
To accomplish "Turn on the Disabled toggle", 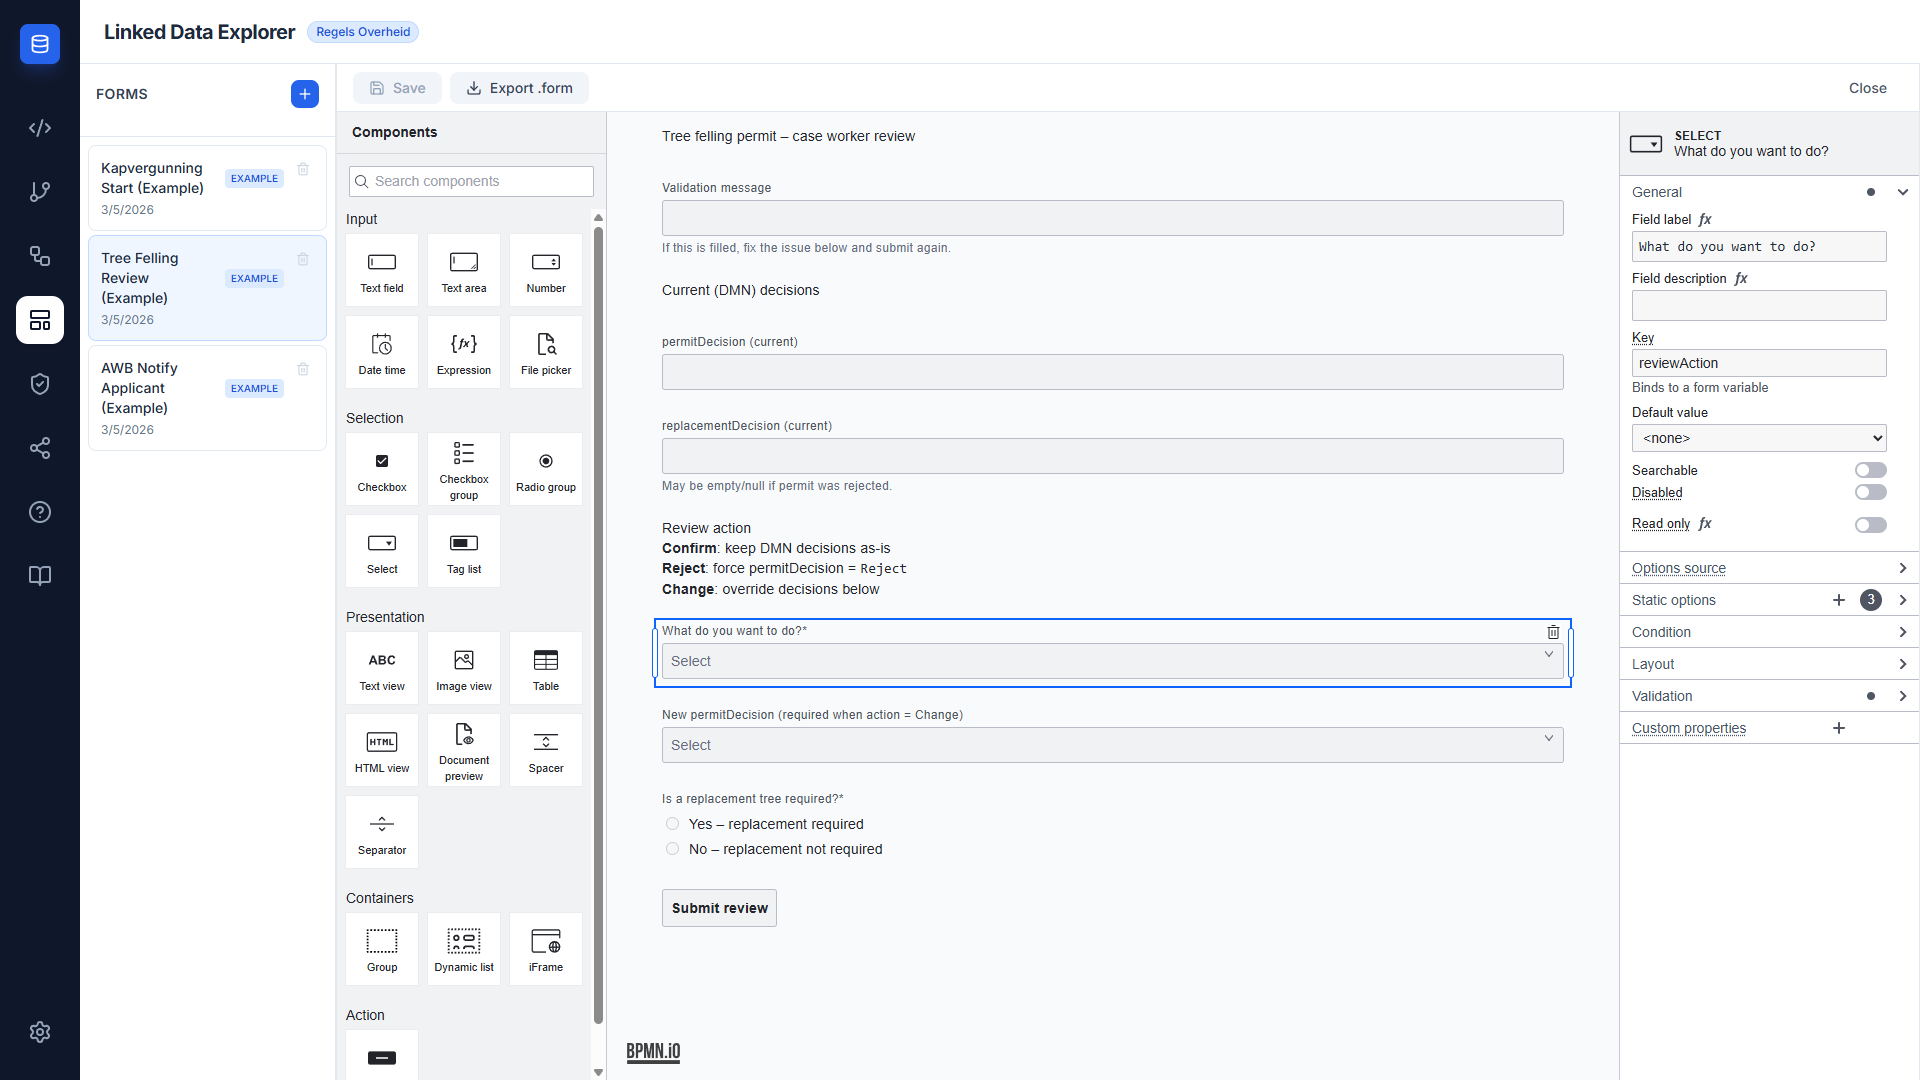I will point(1870,492).
